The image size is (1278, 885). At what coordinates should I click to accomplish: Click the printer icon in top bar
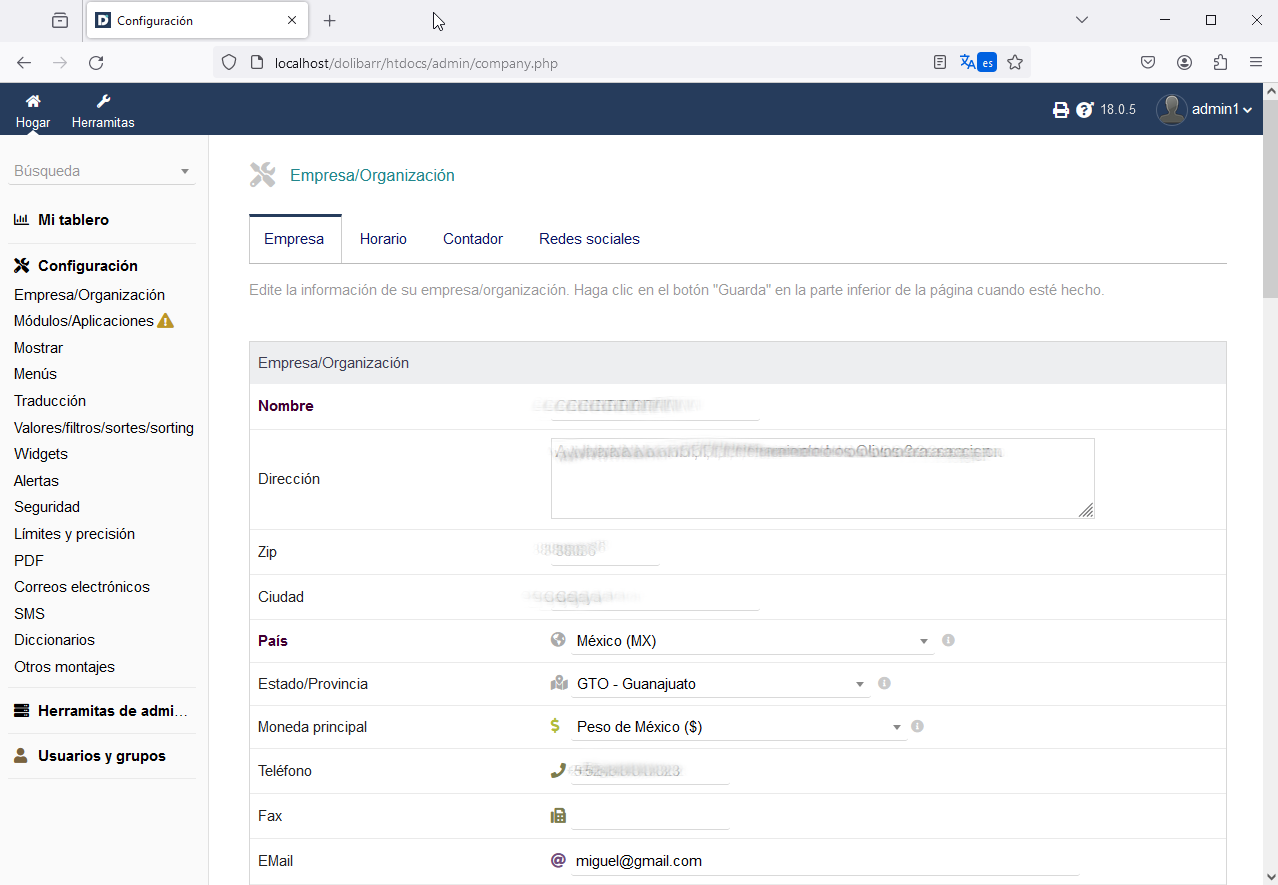point(1061,110)
